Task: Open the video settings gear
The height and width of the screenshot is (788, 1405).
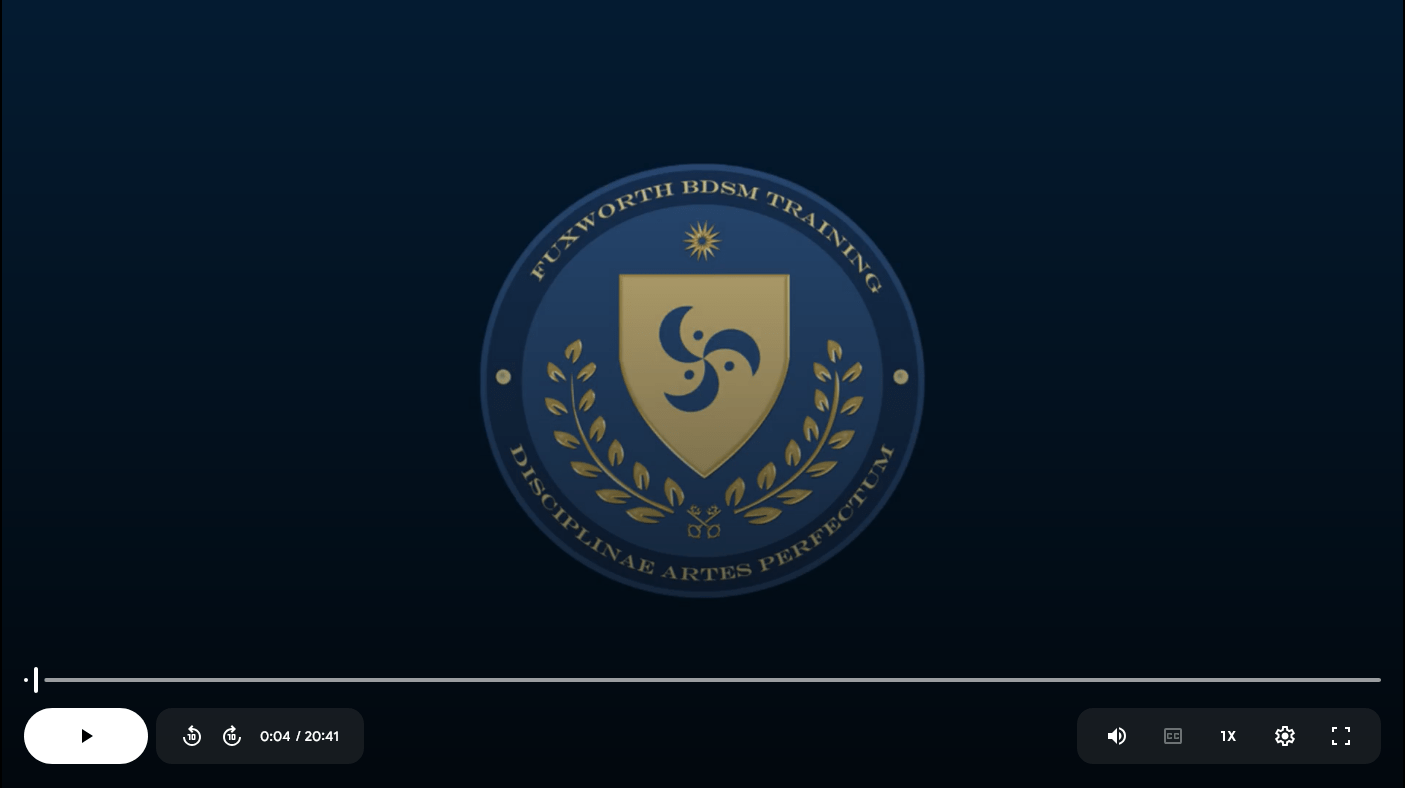Action: (1285, 736)
